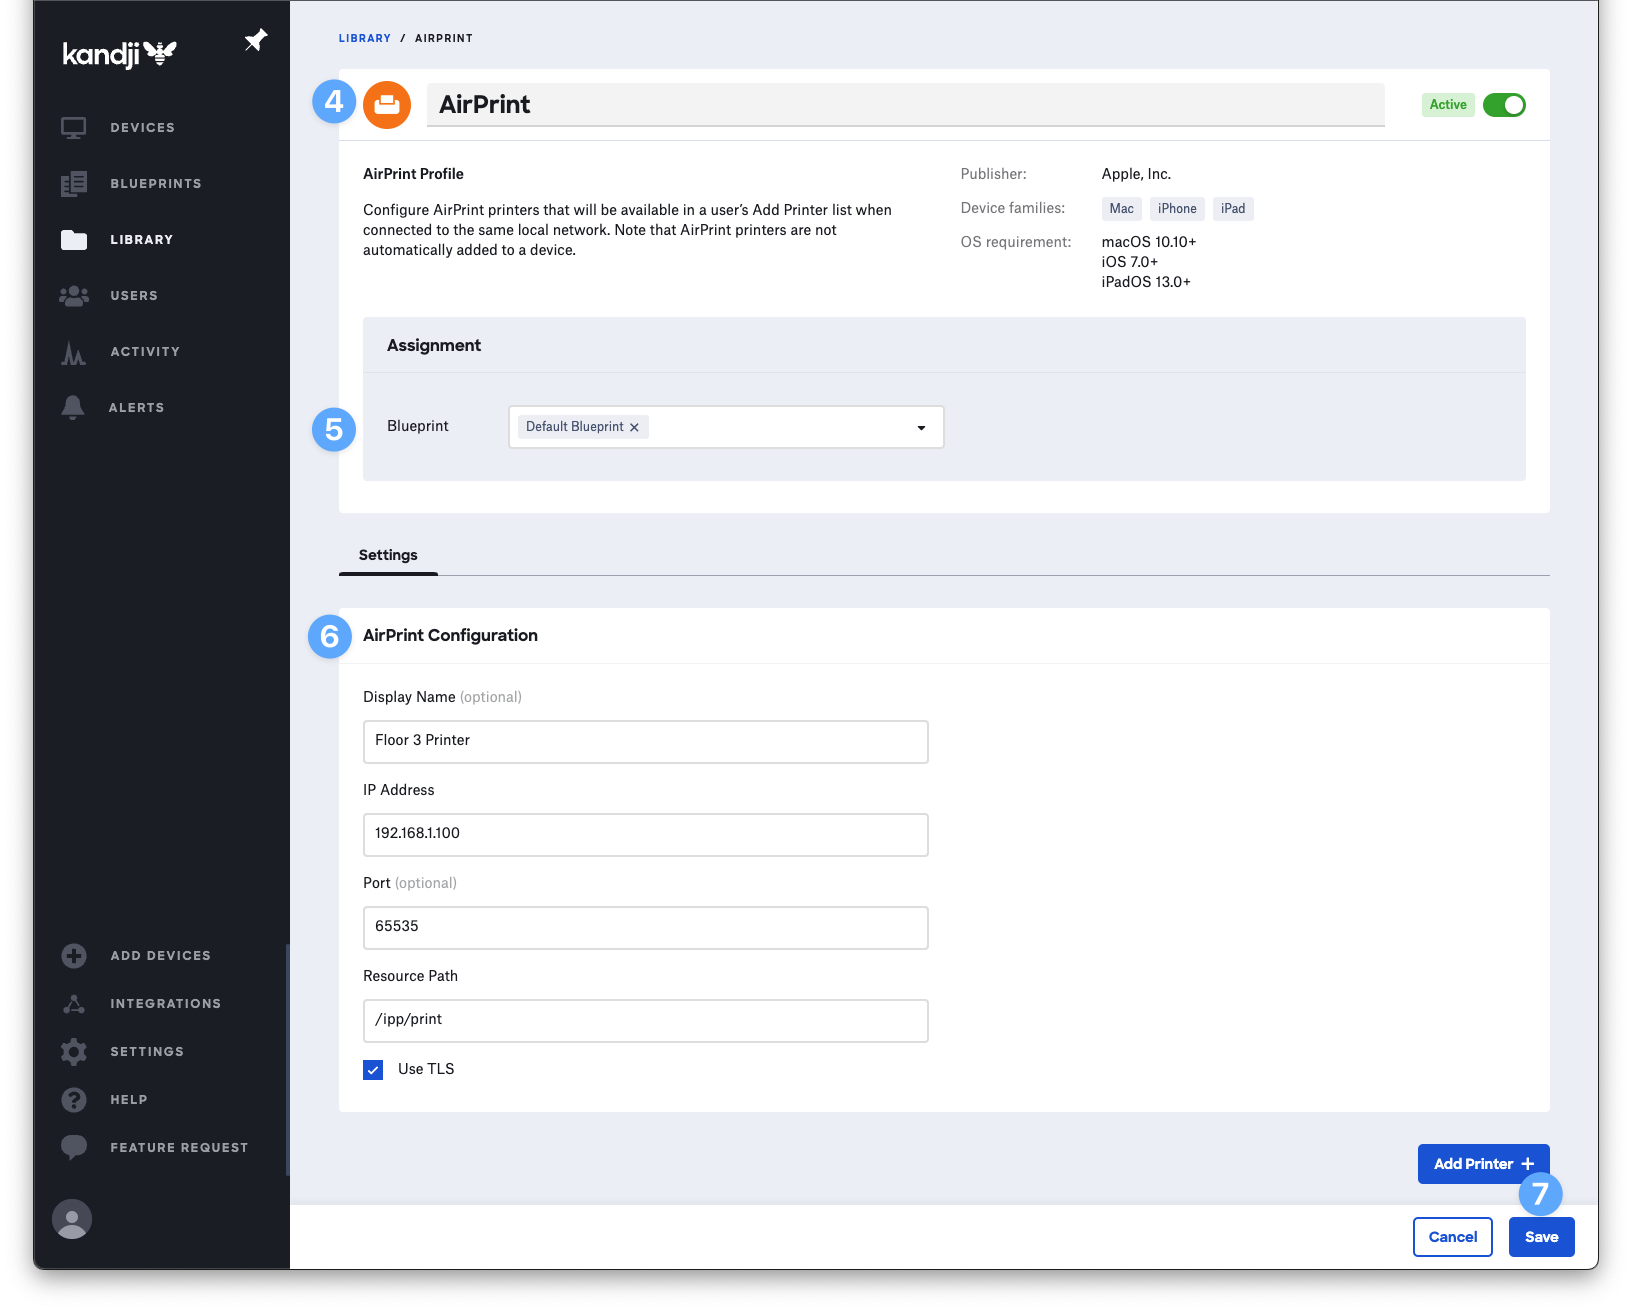The height and width of the screenshot is (1311, 1632).
Task: Click the Add Printer button
Action: [1483, 1163]
